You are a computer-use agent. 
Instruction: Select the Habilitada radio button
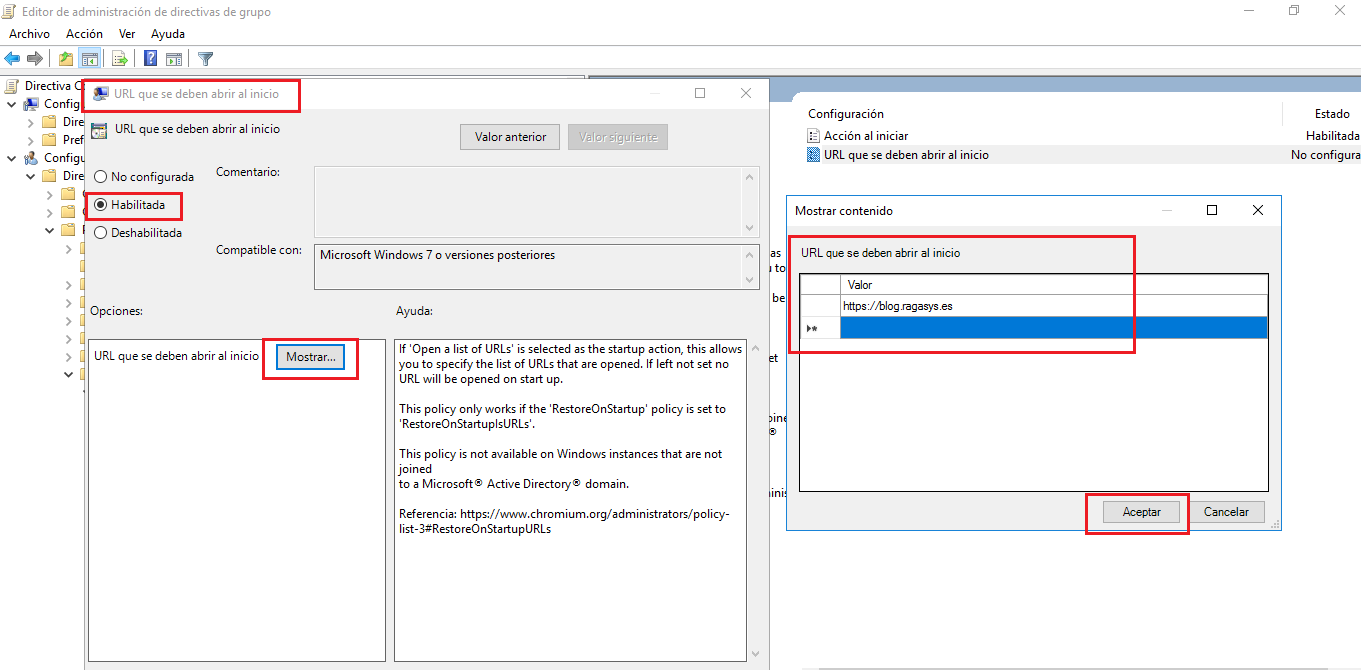[x=99, y=206]
